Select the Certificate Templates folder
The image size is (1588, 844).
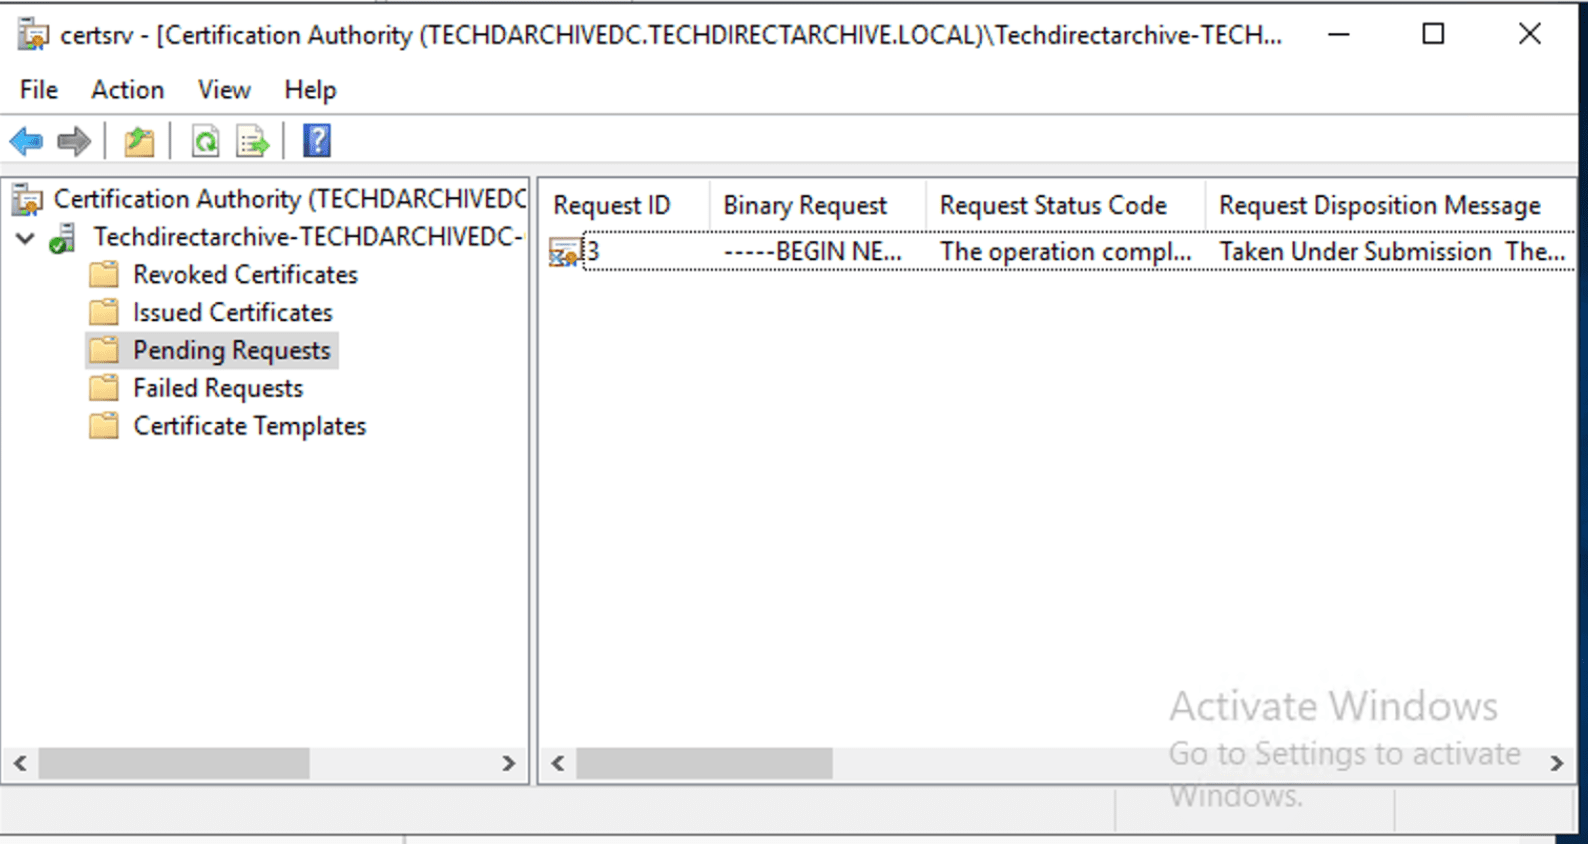pos(249,427)
